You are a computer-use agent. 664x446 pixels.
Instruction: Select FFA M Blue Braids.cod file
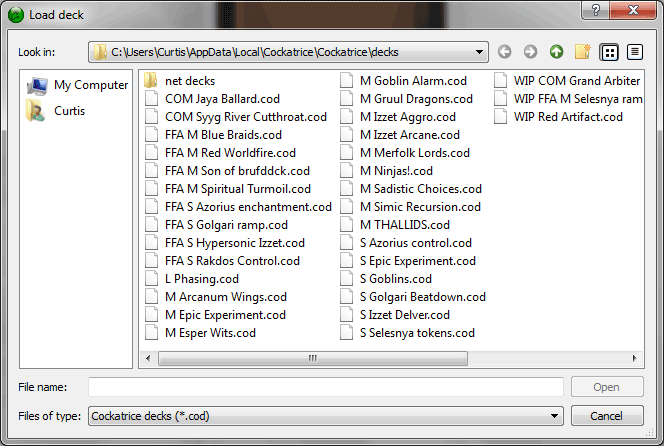[x=213, y=135]
